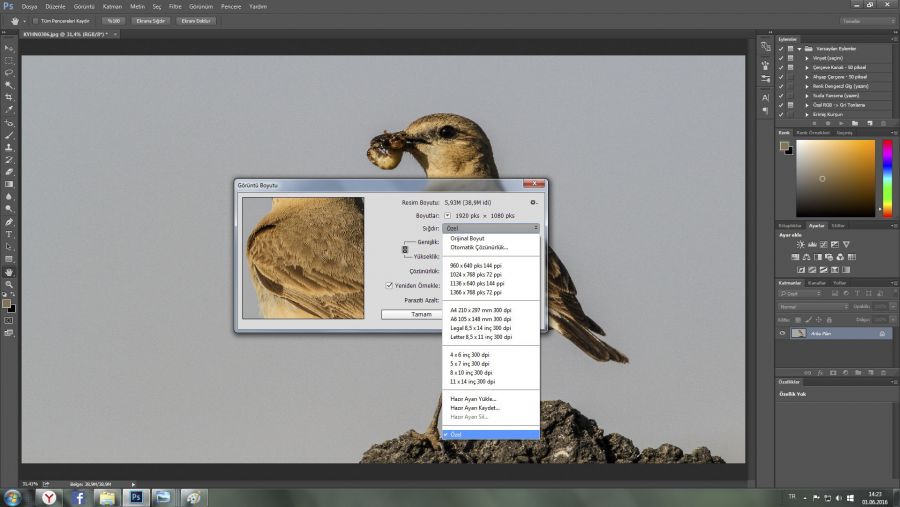Screen dimensions: 900x507
Task: Select Otomatik Çözünürlük from the list
Action: pyautogui.click(x=479, y=247)
